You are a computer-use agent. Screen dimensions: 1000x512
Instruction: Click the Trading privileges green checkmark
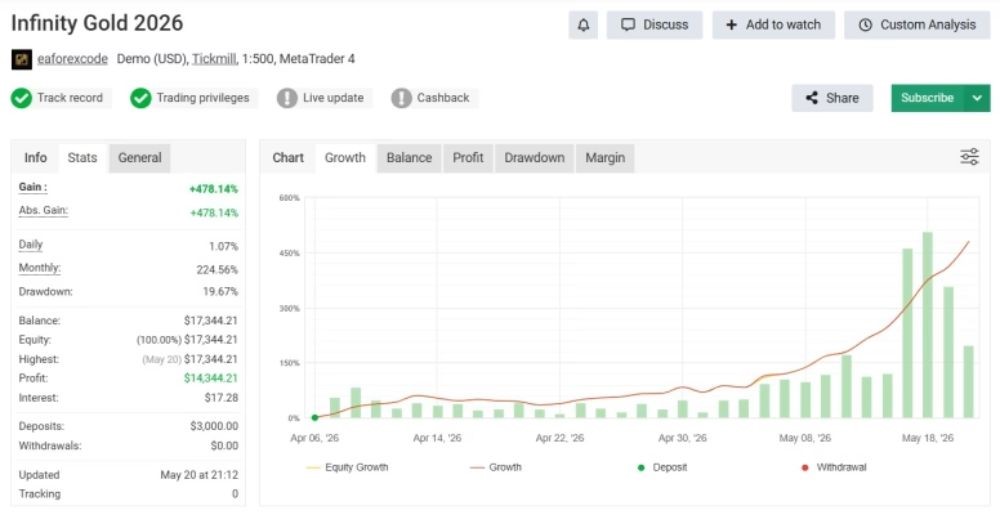click(x=140, y=98)
